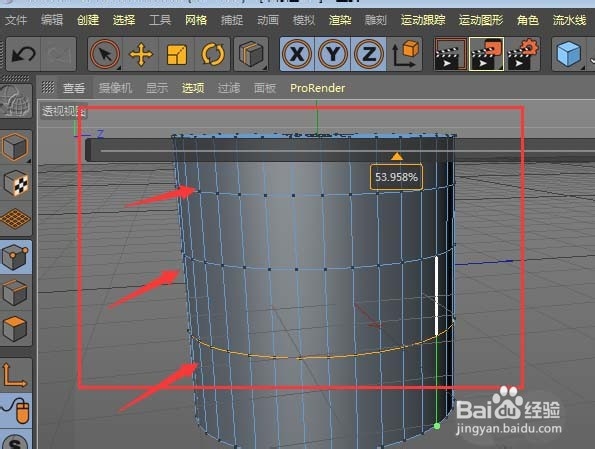The width and height of the screenshot is (595, 449).
Task: Click the 53.958% loop cut value field
Action: pyautogui.click(x=397, y=177)
